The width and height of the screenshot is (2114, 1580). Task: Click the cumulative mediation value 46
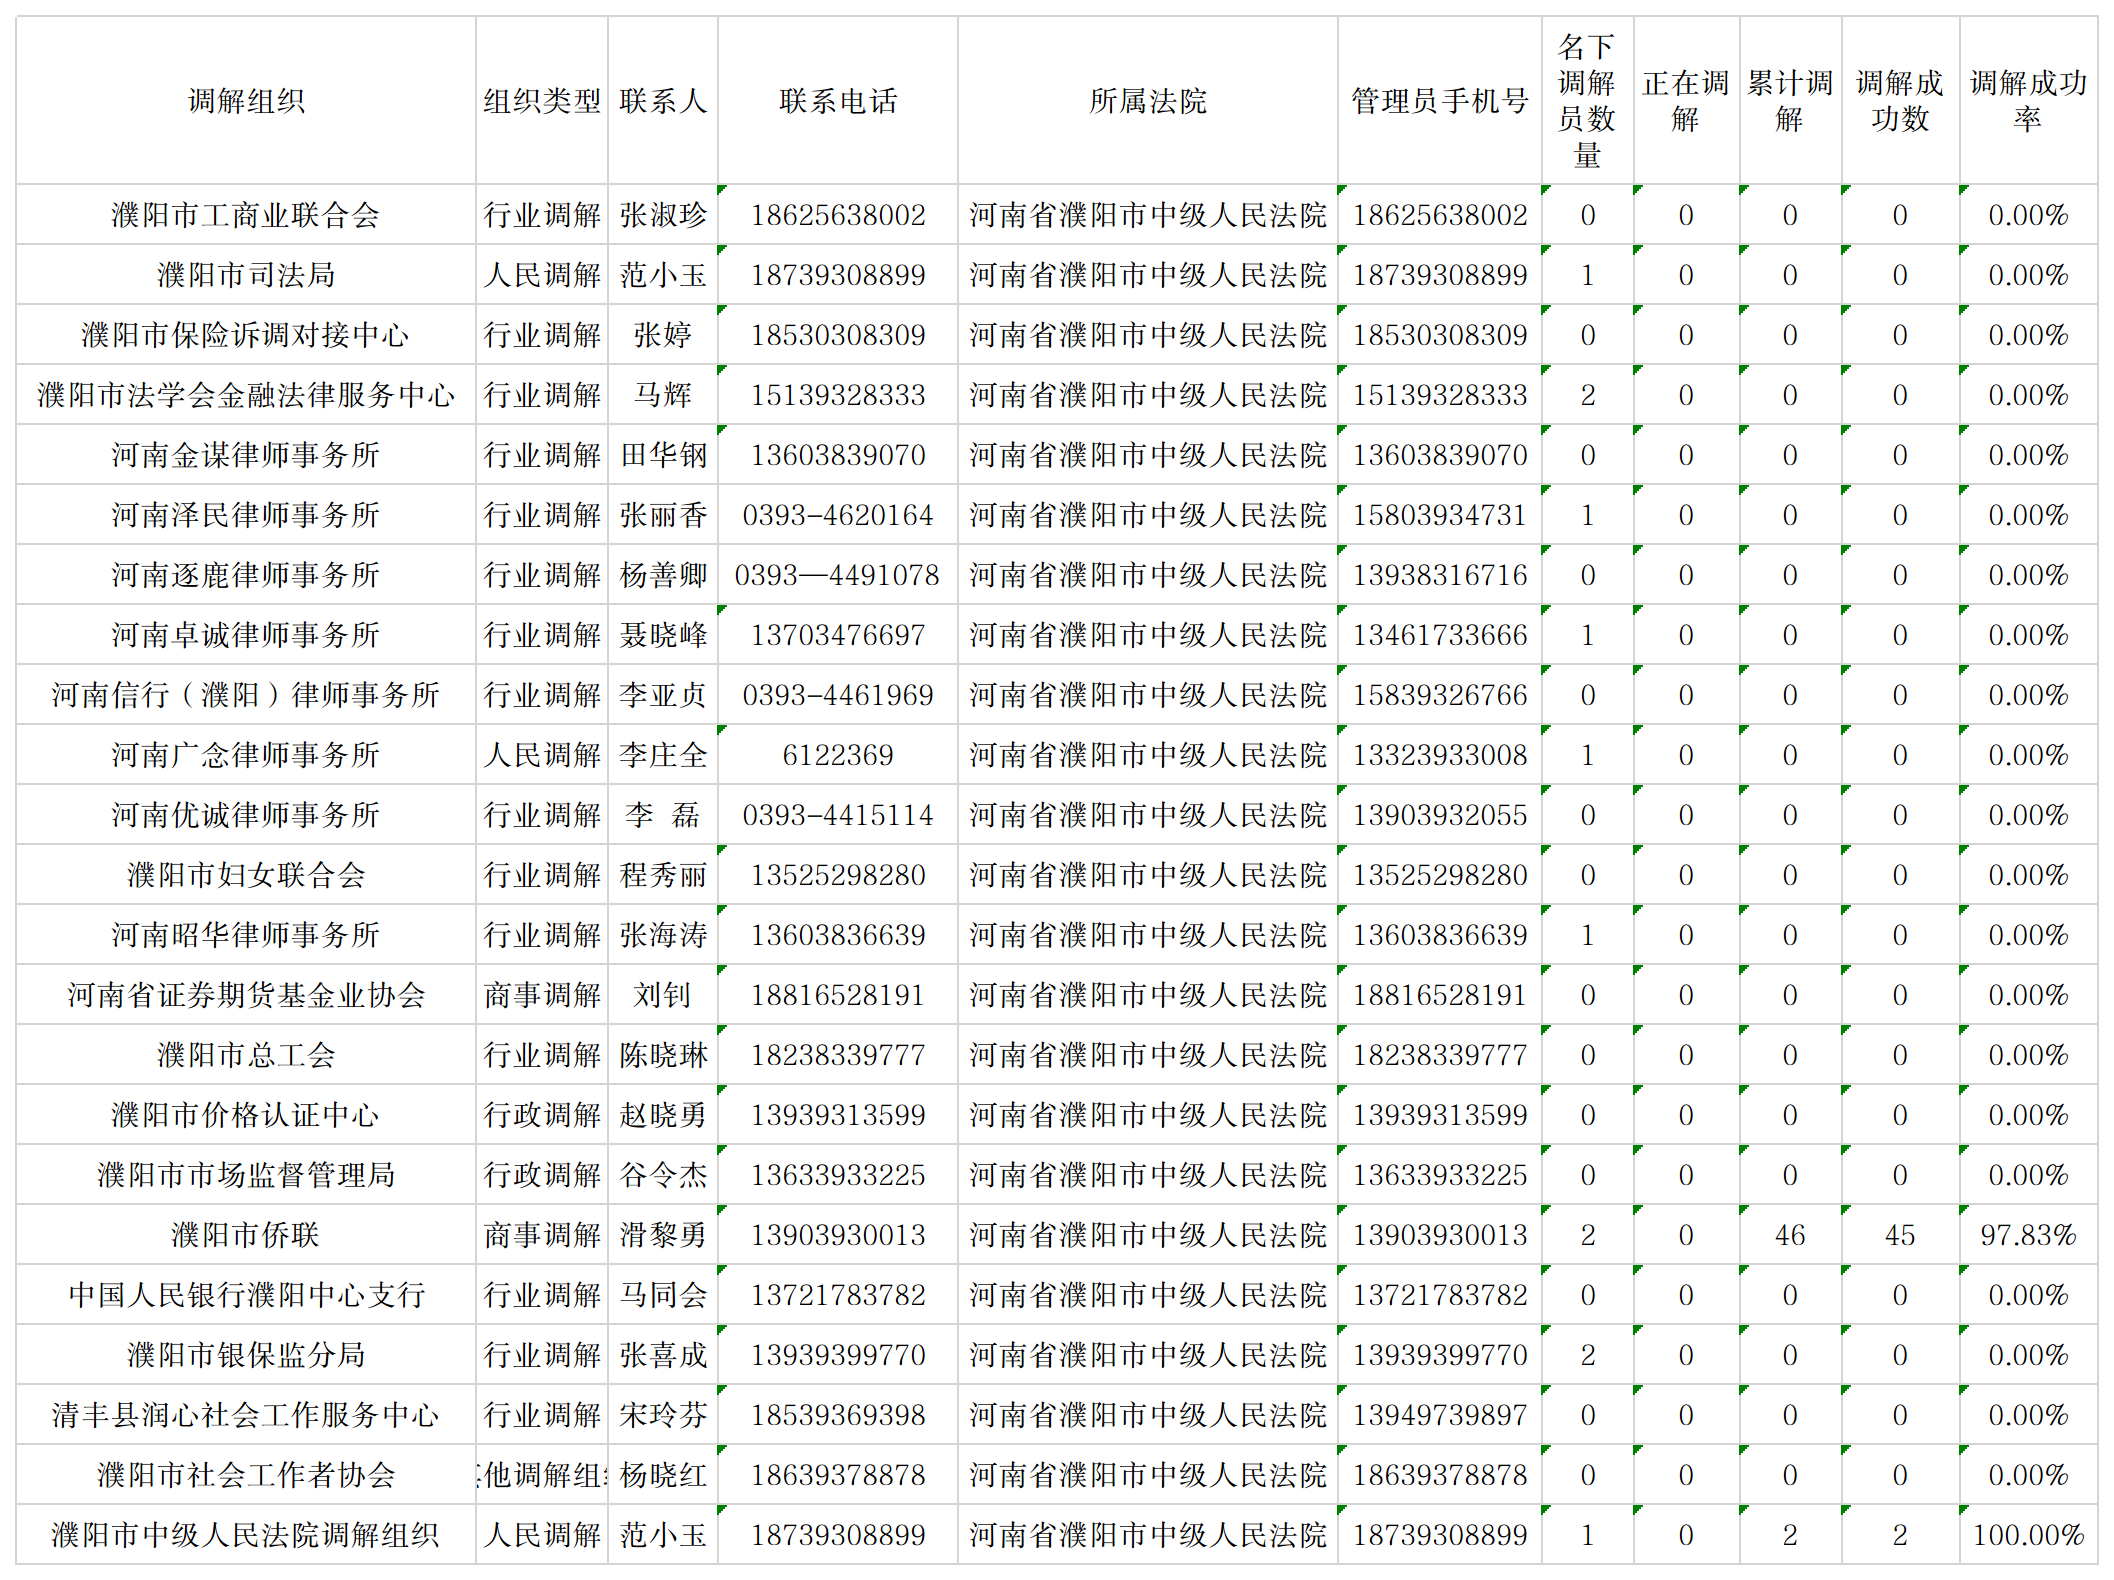(1790, 1235)
